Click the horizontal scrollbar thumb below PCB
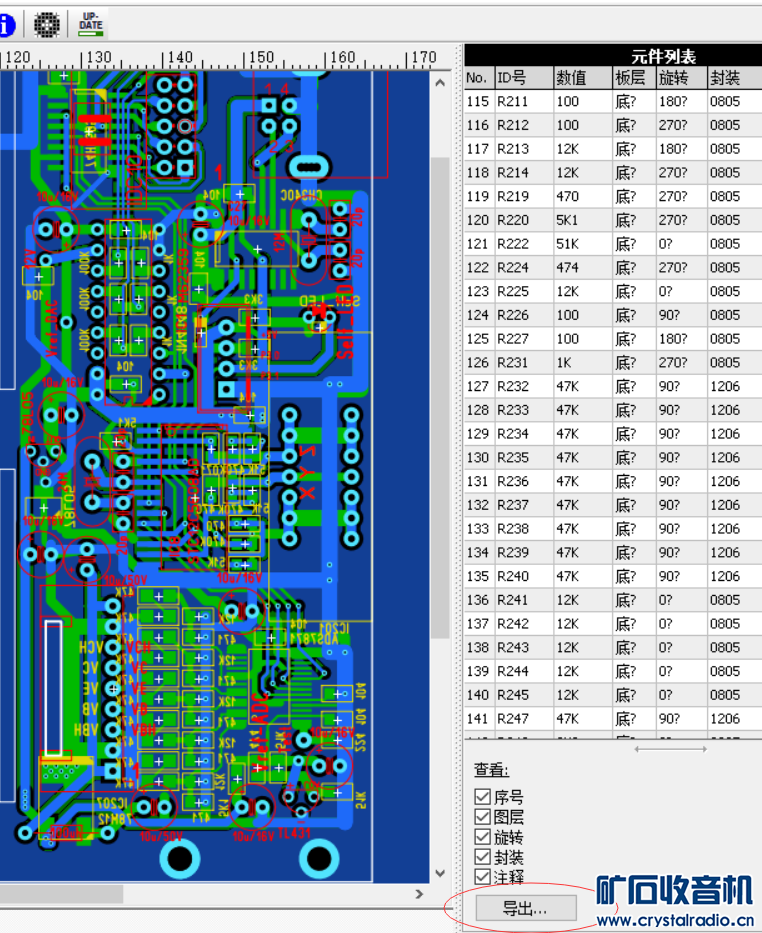 point(61,894)
